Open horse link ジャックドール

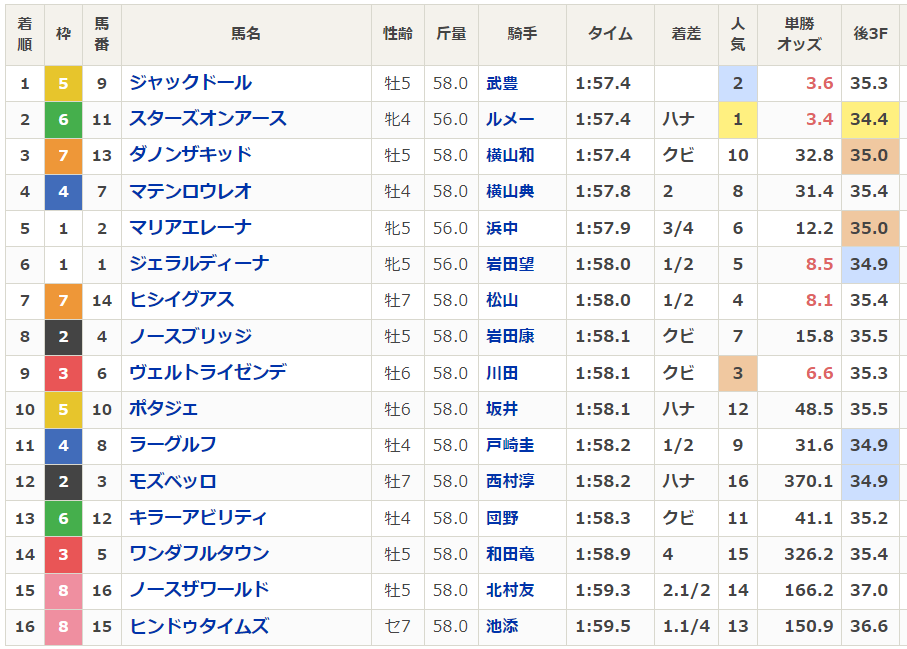pyautogui.click(x=190, y=83)
